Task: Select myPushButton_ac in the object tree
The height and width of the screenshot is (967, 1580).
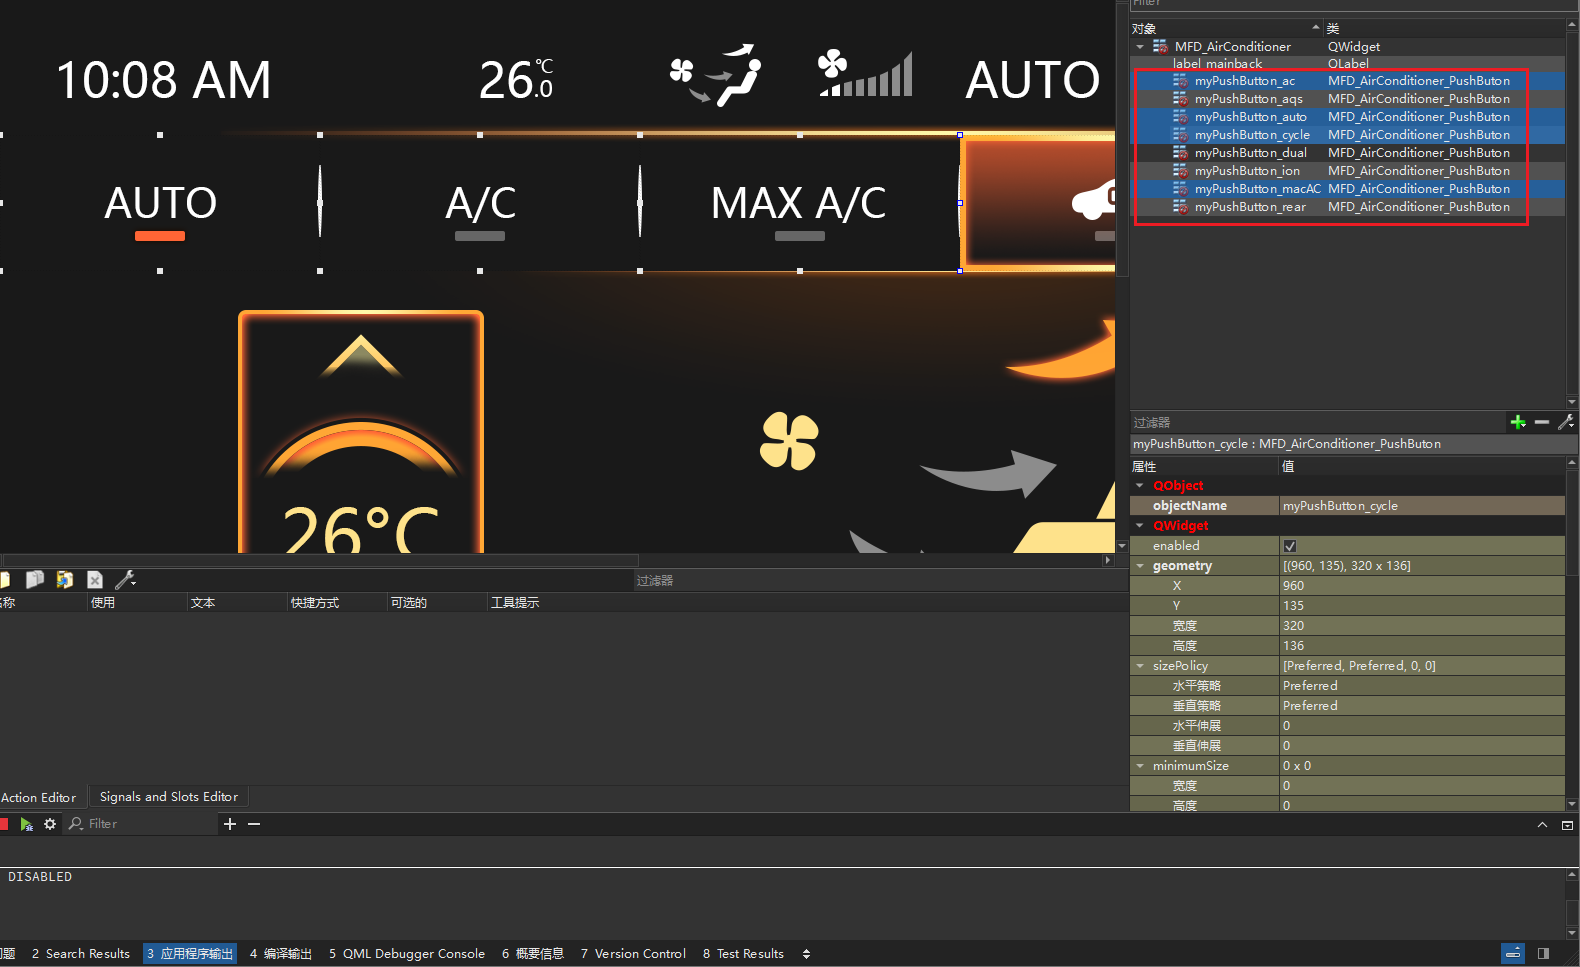Action: 1245,81
